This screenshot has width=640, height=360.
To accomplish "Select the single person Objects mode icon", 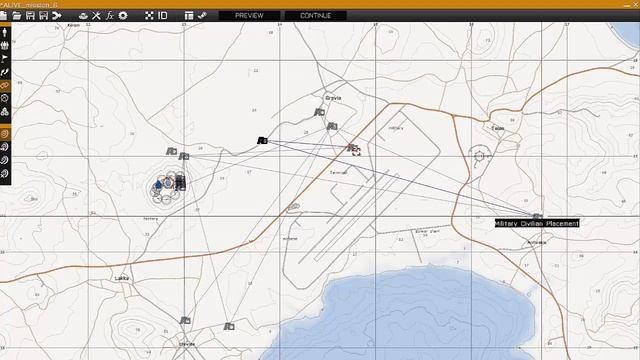I will (x=5, y=32).
